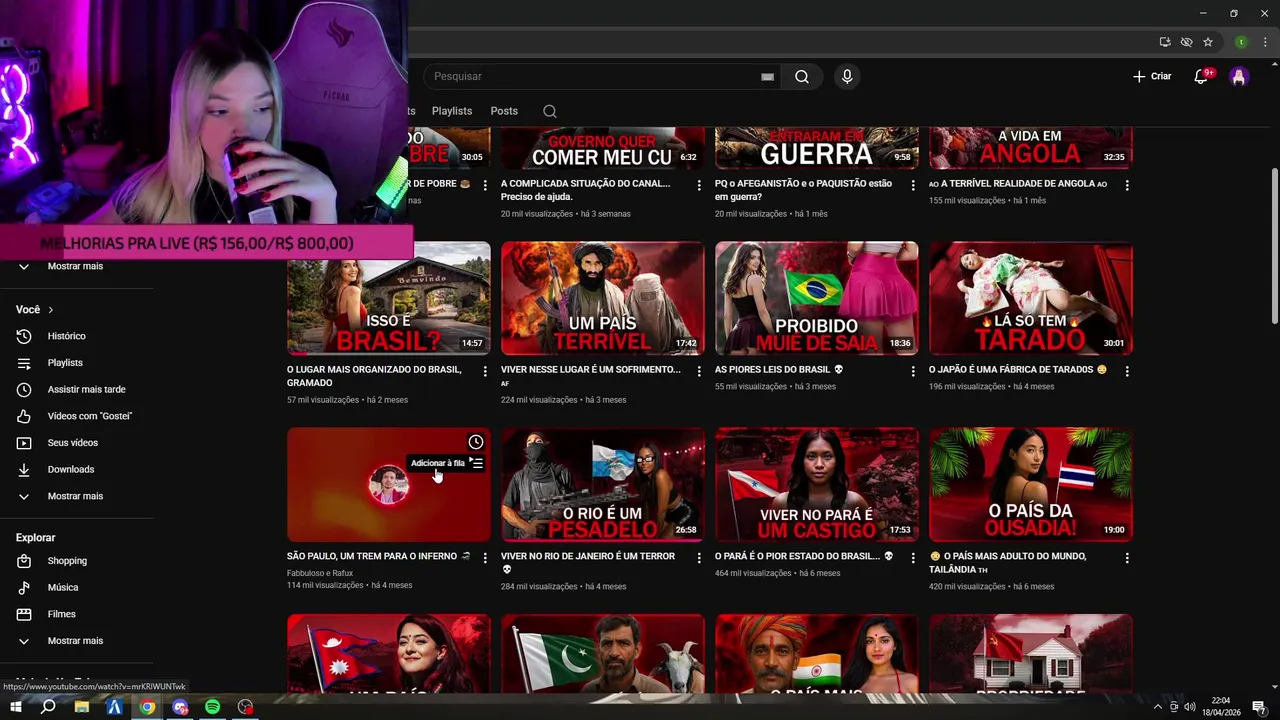Open Histórico in sidebar

tap(66, 336)
